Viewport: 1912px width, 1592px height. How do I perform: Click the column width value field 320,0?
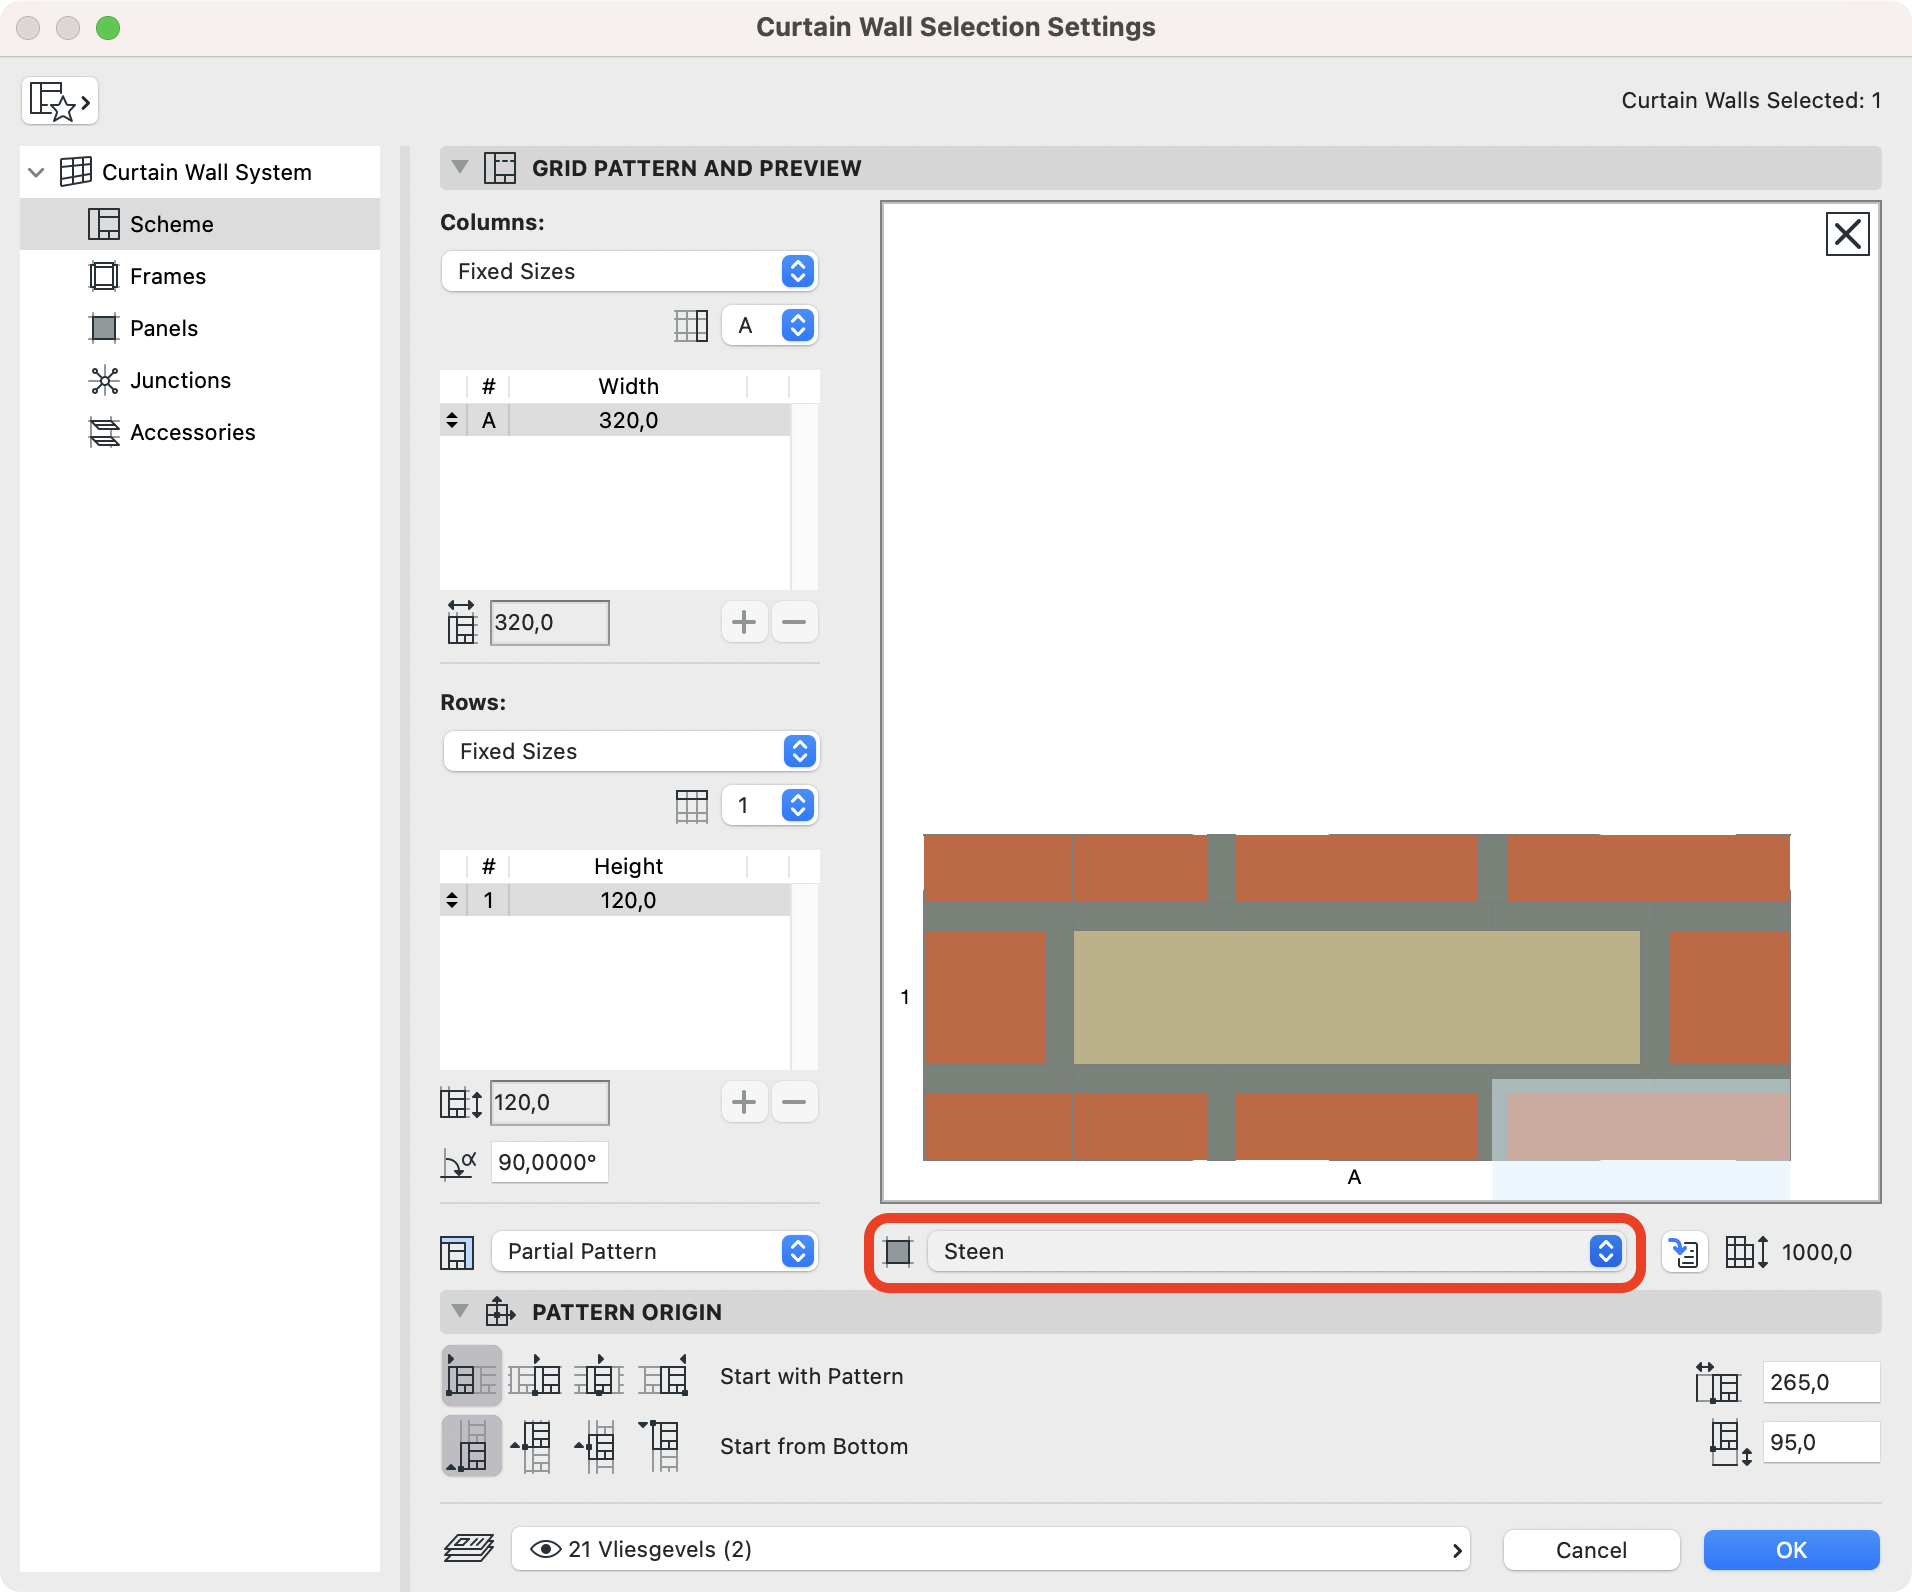click(x=550, y=622)
